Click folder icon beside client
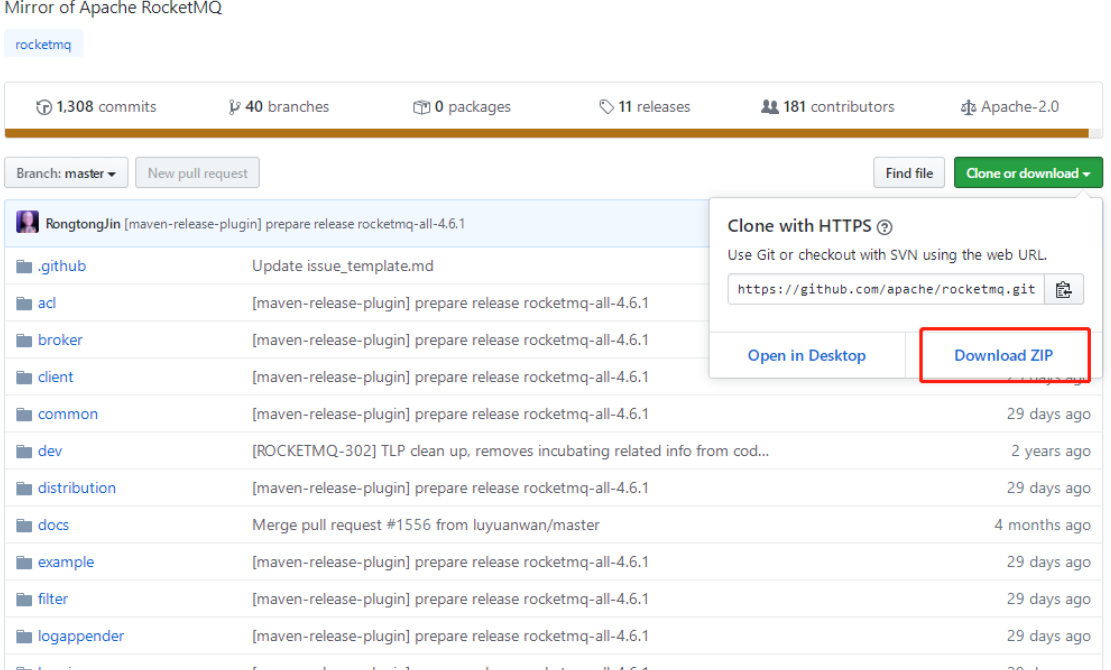Screen dimensions: 1111x670 (24, 377)
